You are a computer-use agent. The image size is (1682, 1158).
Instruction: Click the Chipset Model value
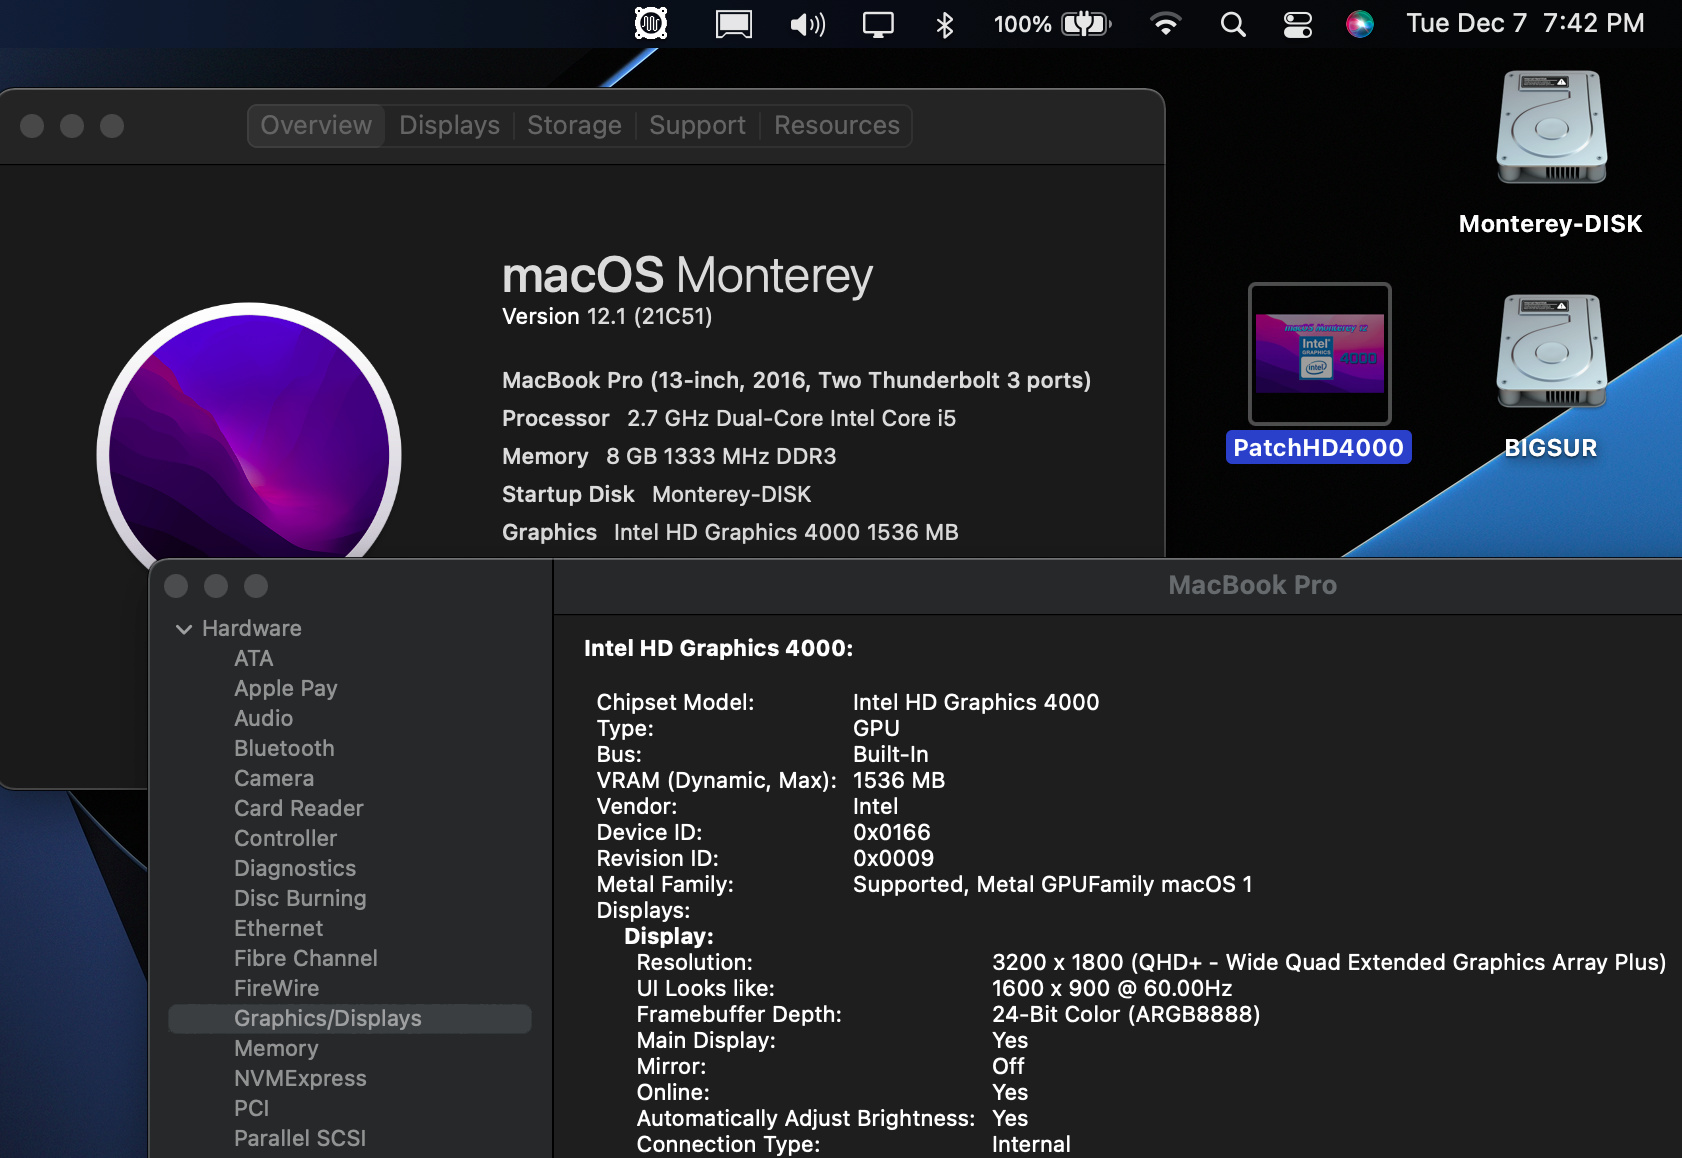976,702
